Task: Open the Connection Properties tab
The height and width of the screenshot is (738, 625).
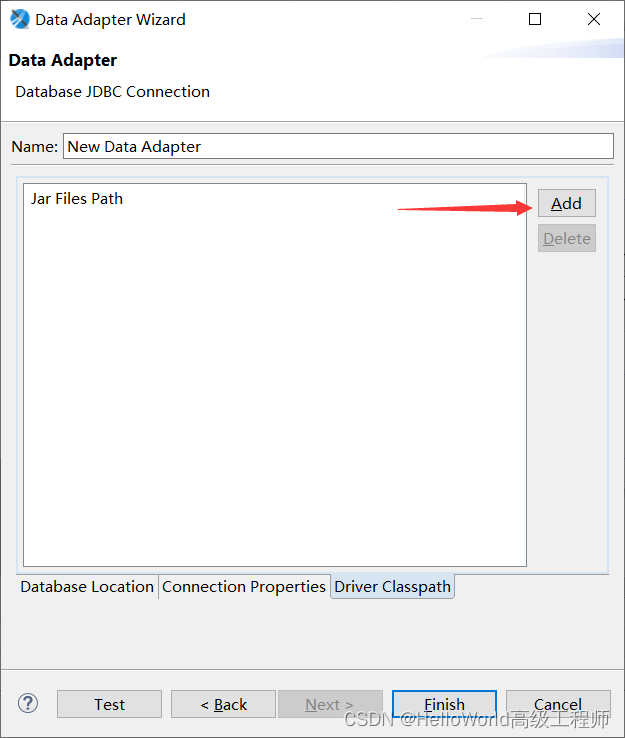Action: pos(244,586)
